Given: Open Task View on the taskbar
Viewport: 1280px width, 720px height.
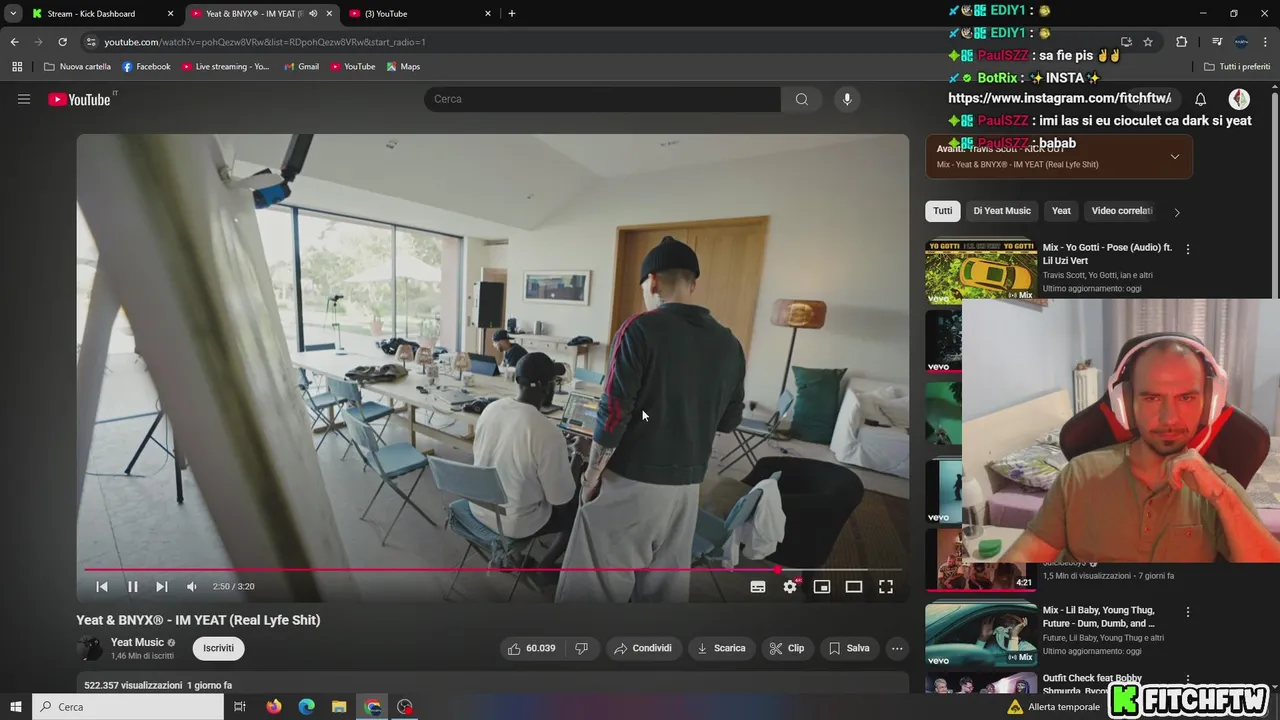Looking at the screenshot, I should click(240, 707).
